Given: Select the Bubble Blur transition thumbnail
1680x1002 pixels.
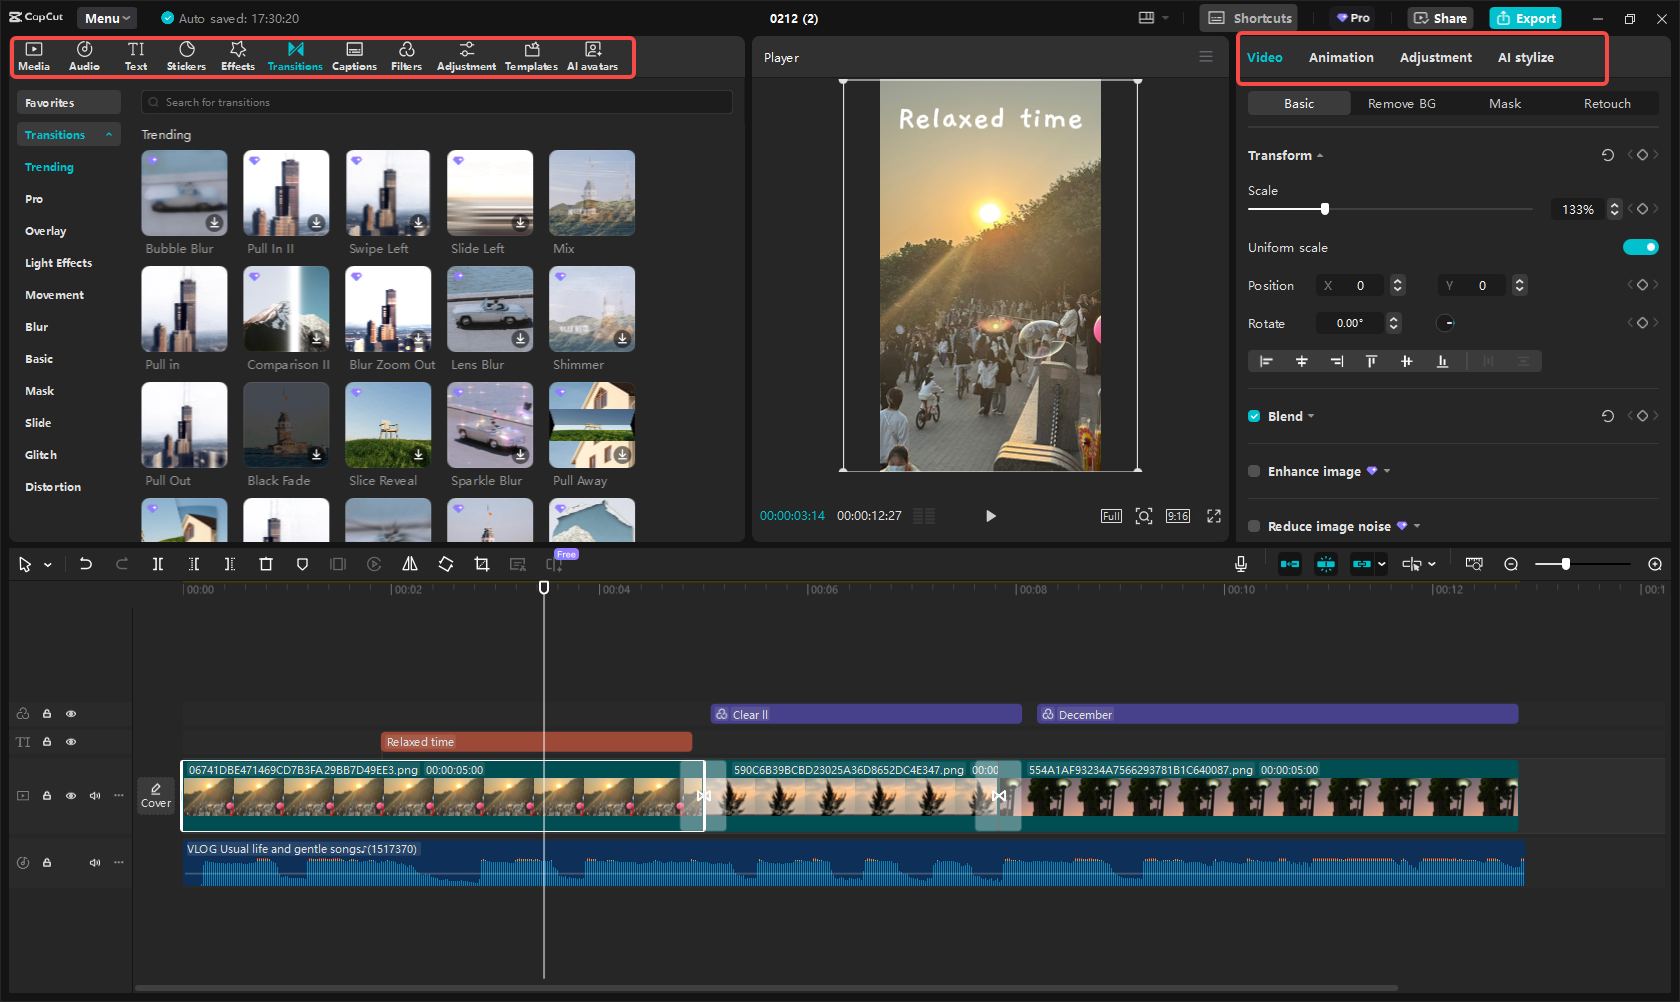Looking at the screenshot, I should point(184,192).
